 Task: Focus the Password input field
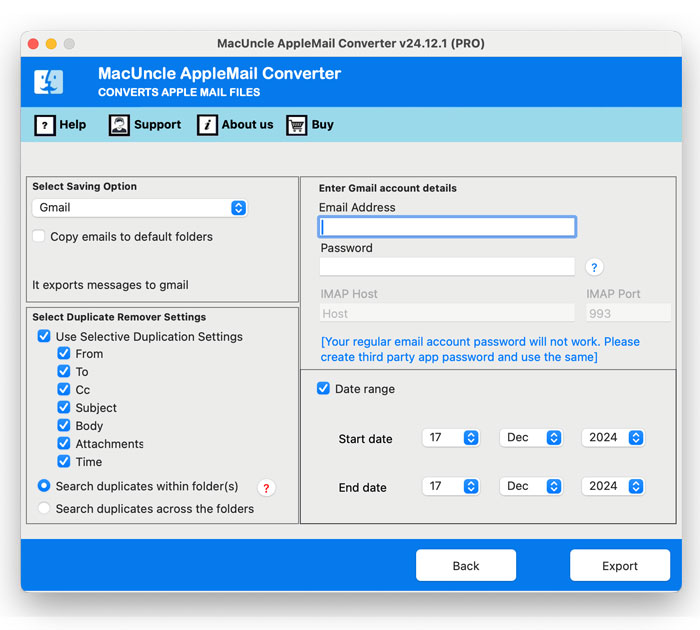pos(447,267)
